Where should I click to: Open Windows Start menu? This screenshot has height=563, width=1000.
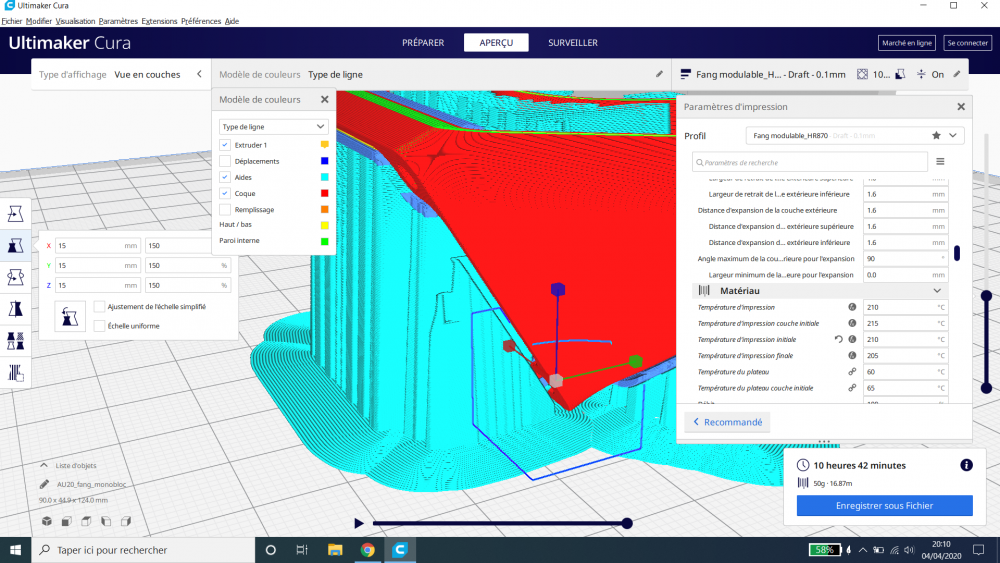15,550
